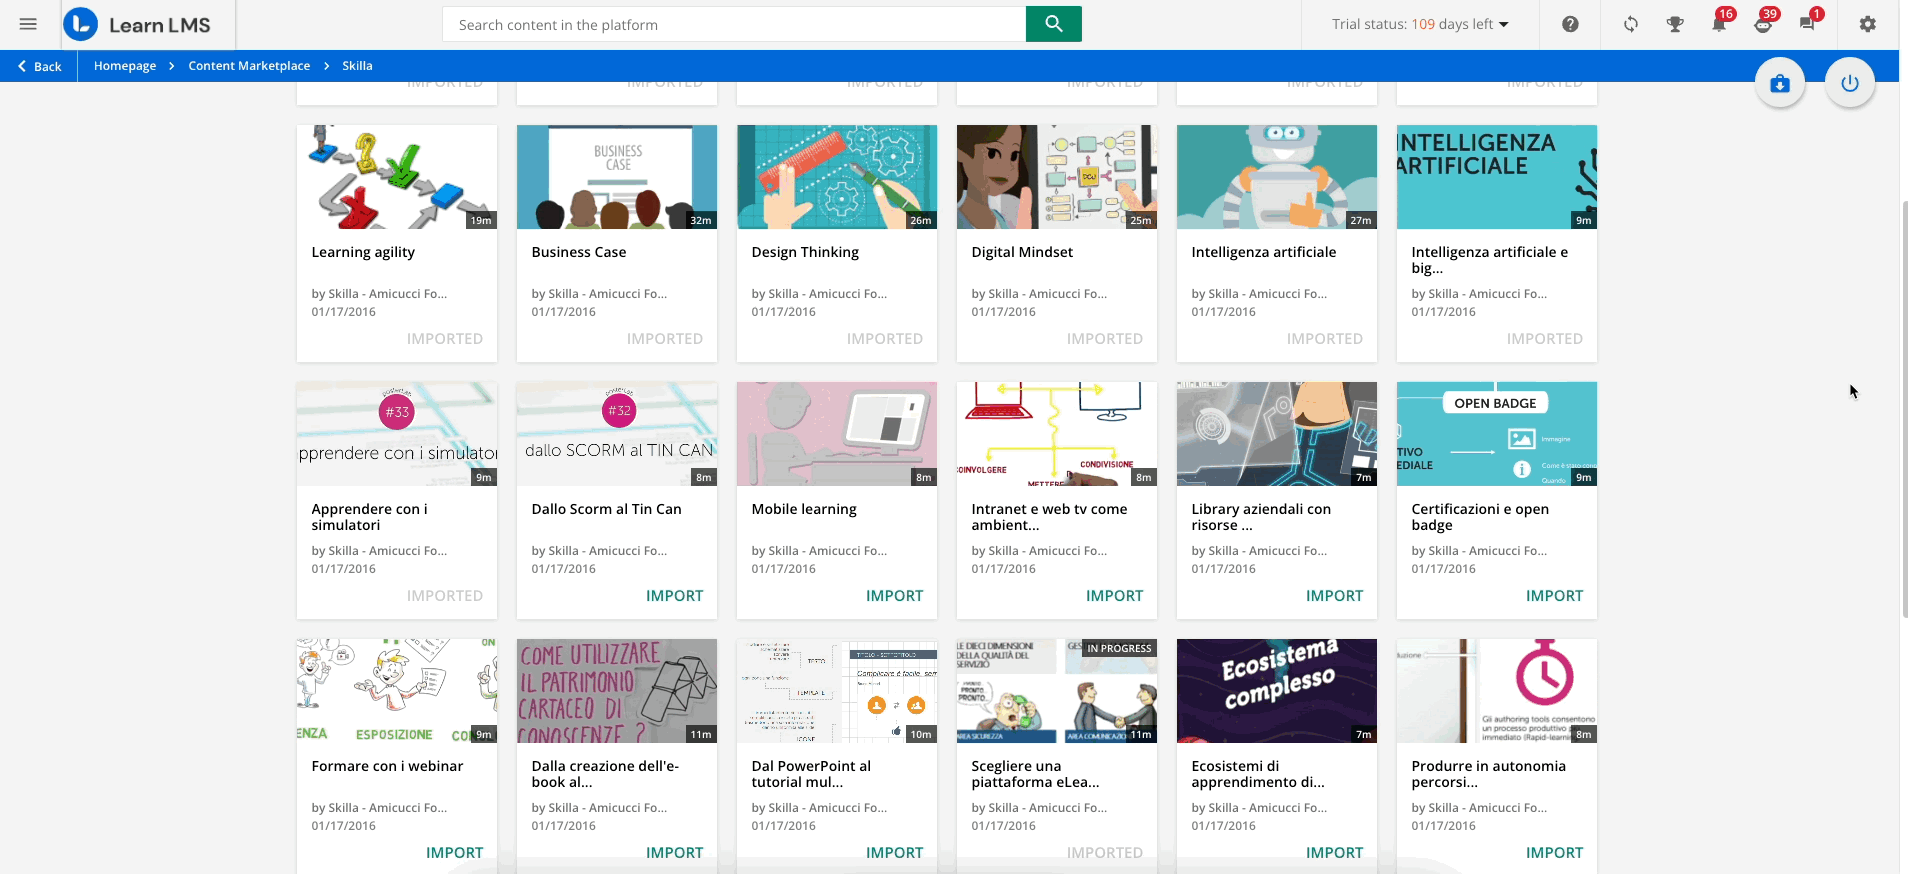Open the help question mark icon
Viewport: 1908px width, 874px height.
[x=1570, y=24]
